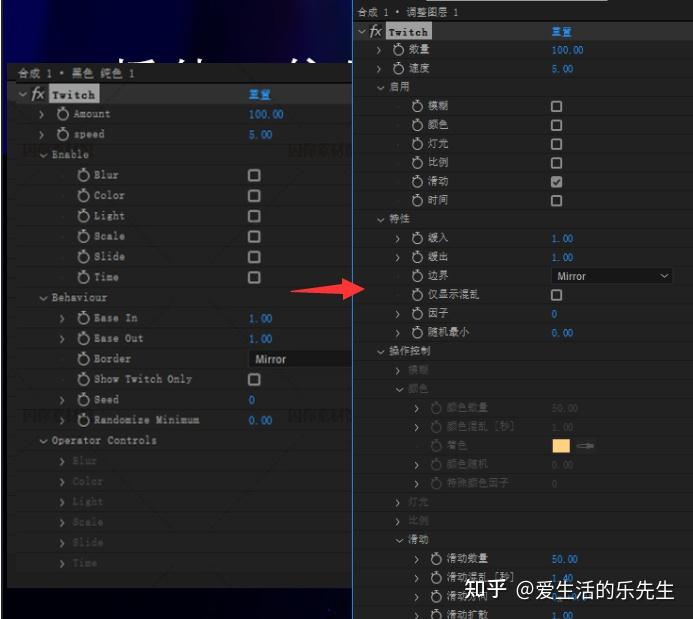Click the stopwatch icon beside Amount

[62, 114]
